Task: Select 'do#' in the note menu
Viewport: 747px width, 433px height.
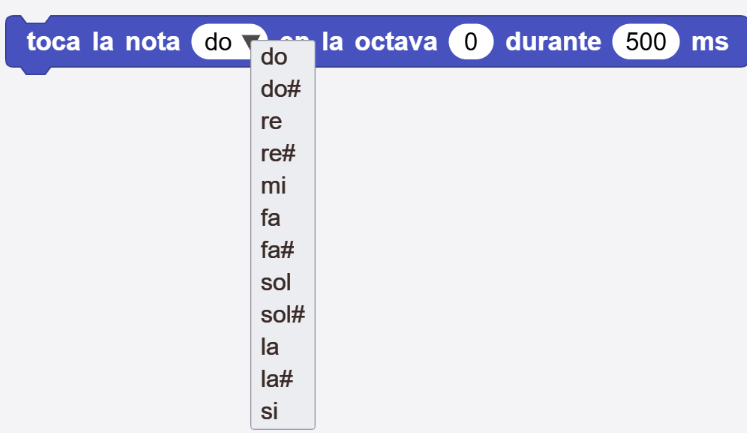Action: click(x=279, y=89)
